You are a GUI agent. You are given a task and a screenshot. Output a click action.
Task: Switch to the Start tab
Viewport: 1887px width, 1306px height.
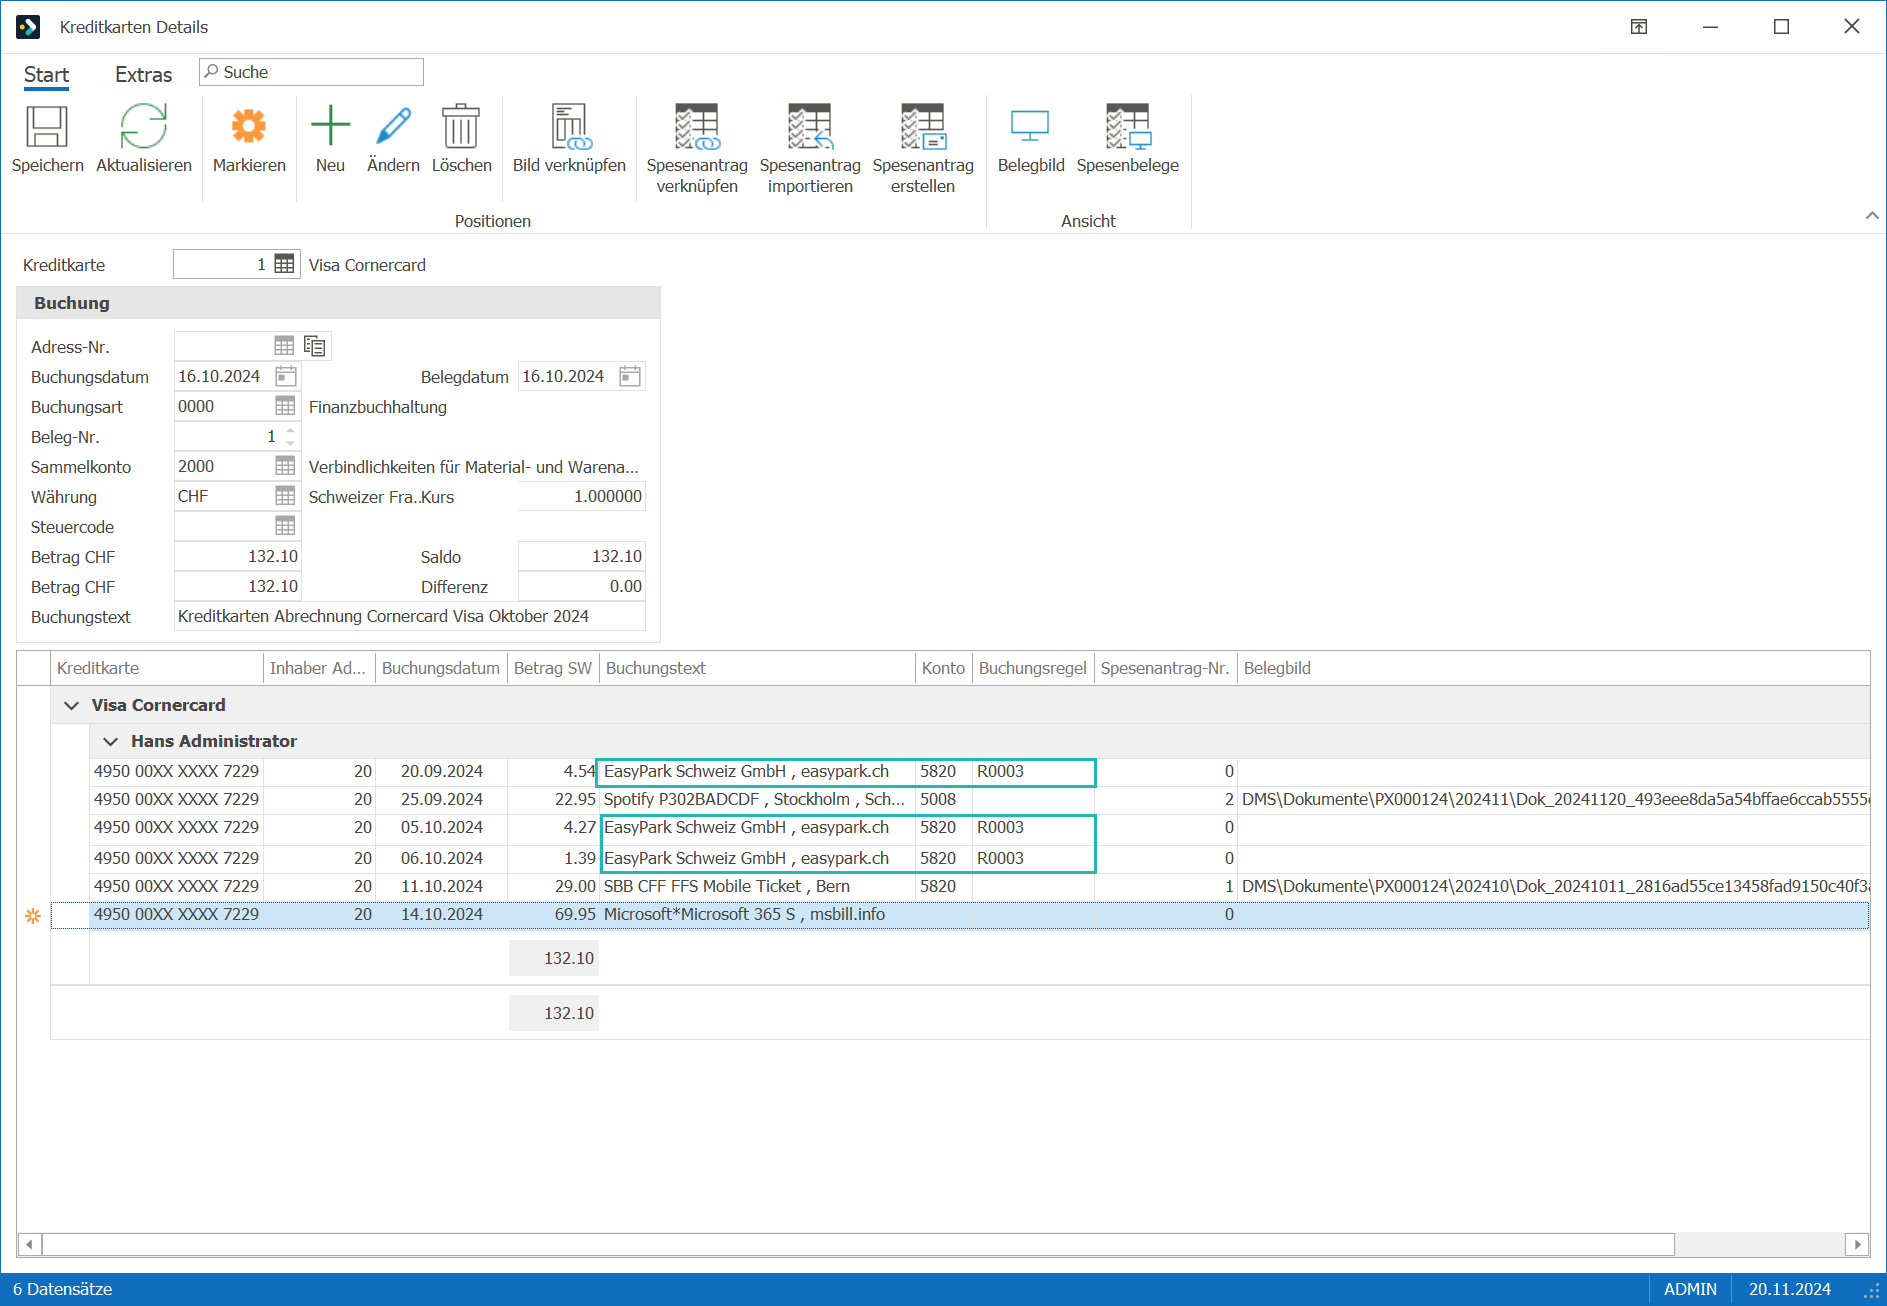46,75
